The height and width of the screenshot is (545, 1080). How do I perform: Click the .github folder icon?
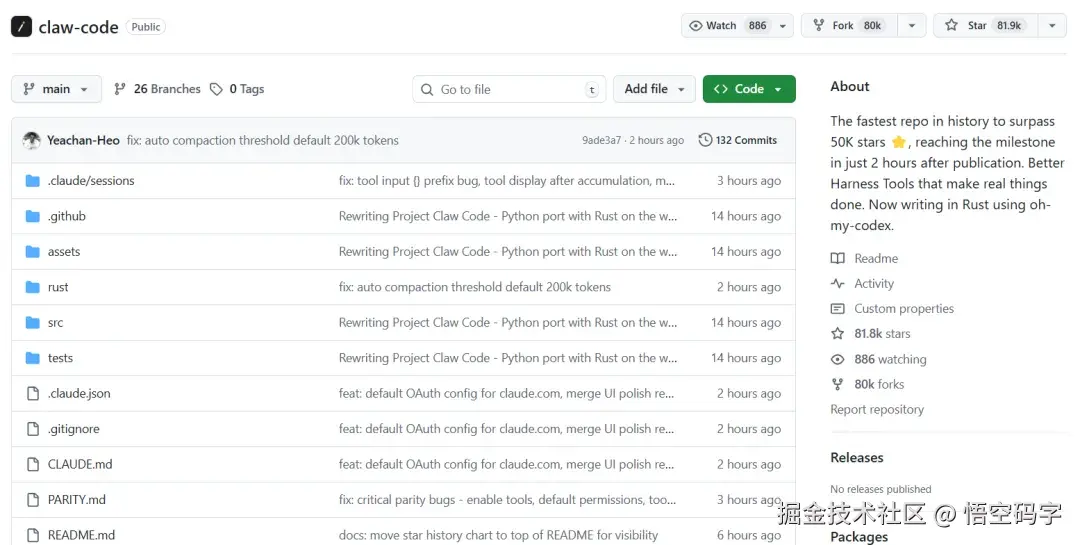pyautogui.click(x=32, y=216)
